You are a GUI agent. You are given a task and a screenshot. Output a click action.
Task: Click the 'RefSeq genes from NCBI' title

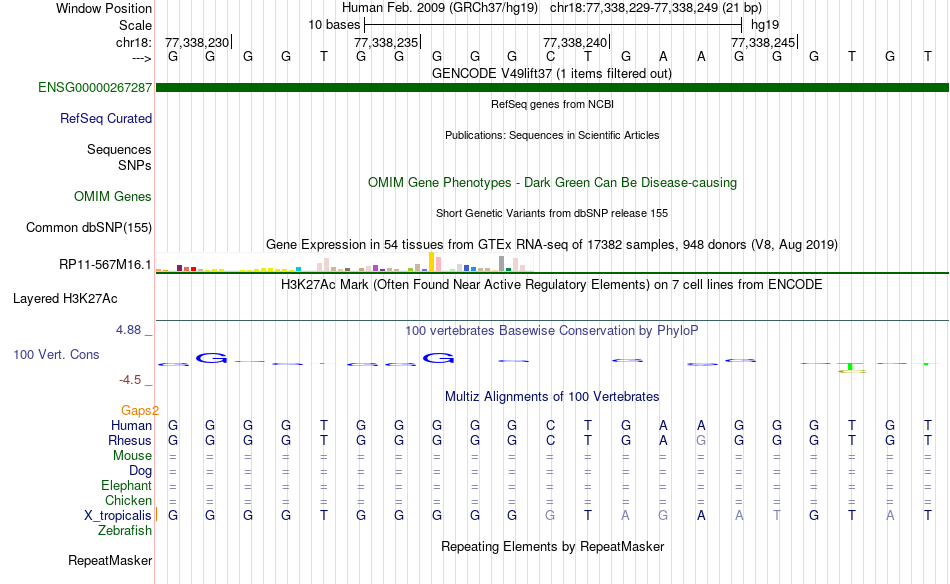tap(552, 104)
